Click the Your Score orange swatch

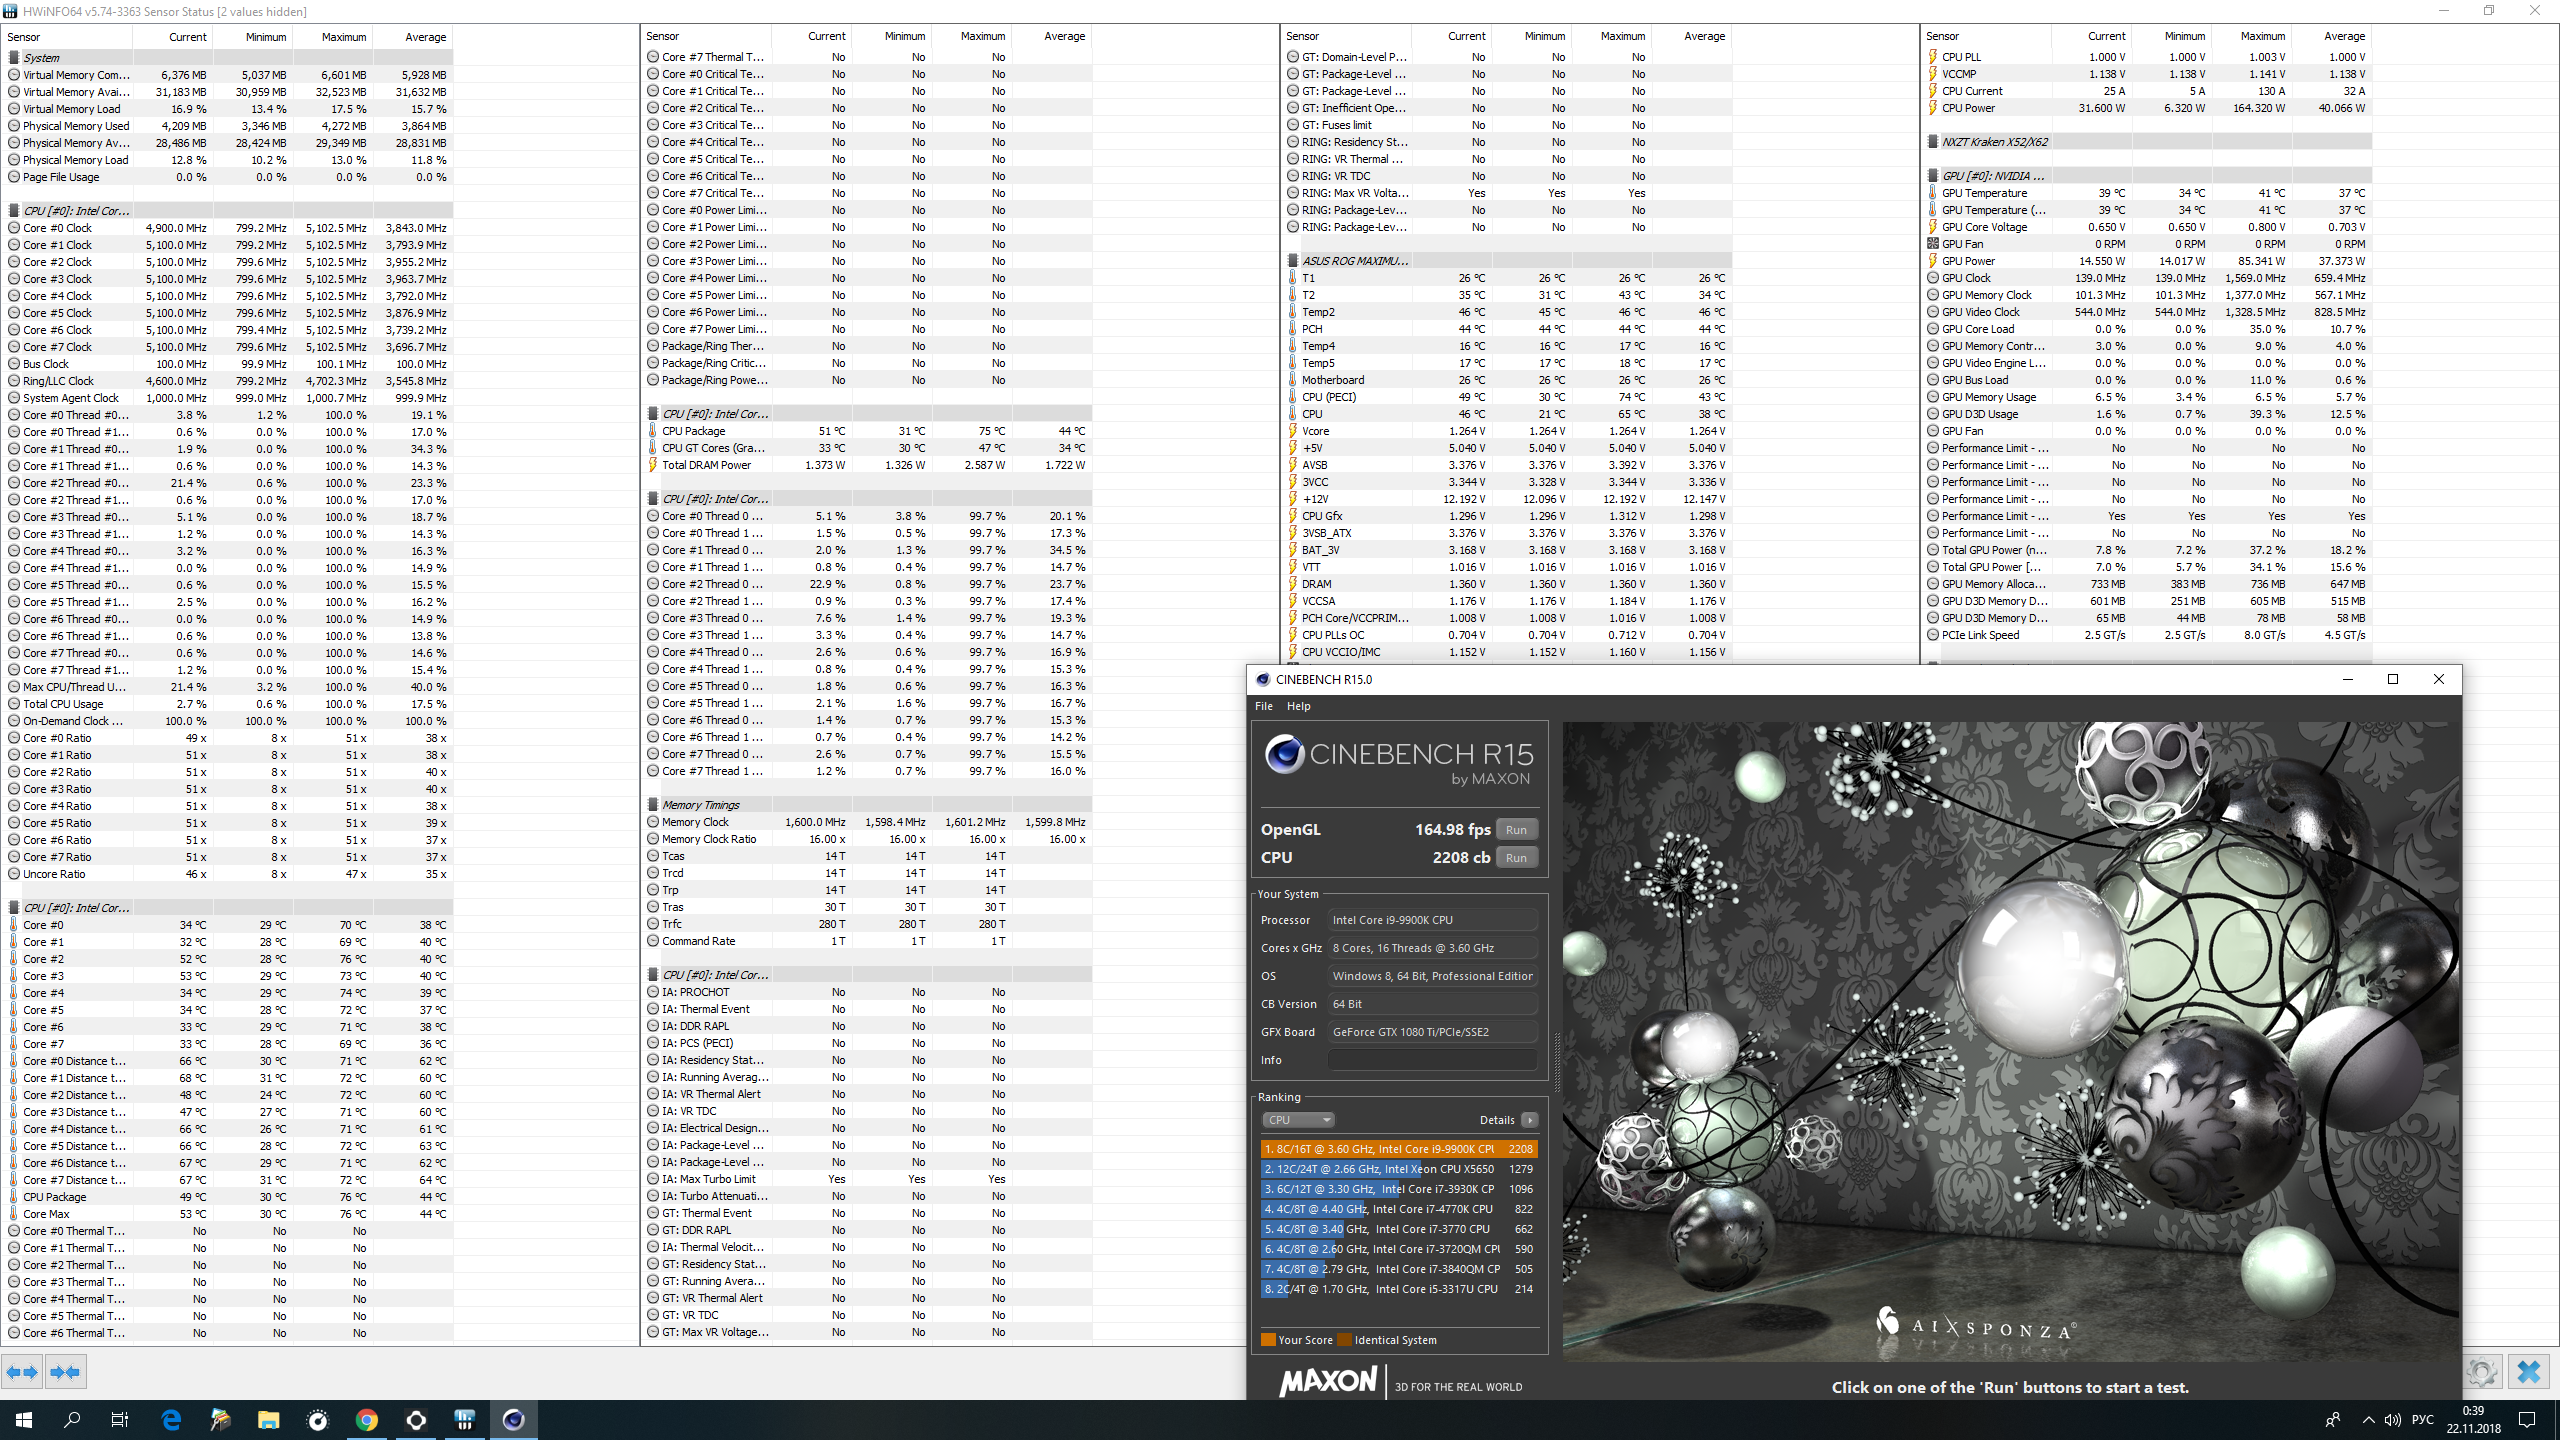(1268, 1340)
